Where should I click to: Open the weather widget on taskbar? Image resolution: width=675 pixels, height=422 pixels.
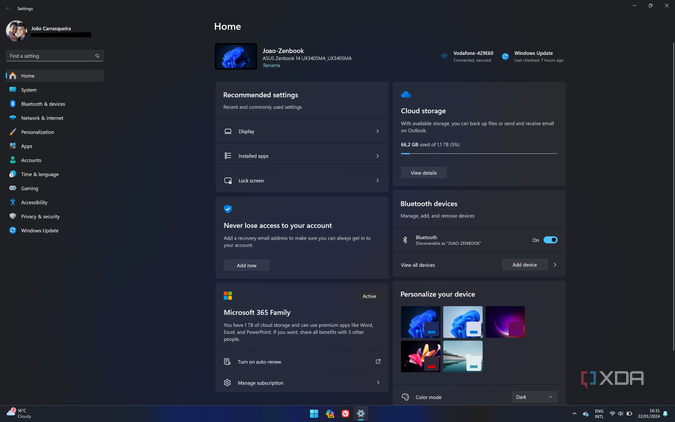(x=19, y=413)
